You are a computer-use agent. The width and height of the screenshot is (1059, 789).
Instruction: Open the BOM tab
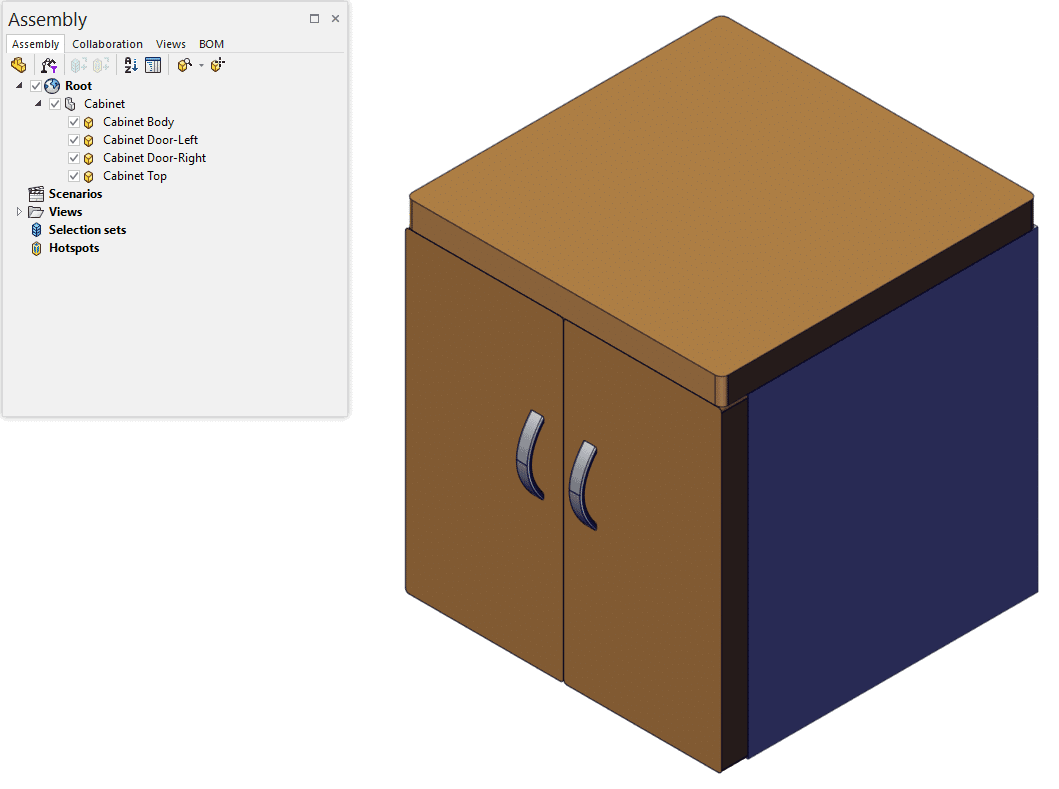pos(211,44)
